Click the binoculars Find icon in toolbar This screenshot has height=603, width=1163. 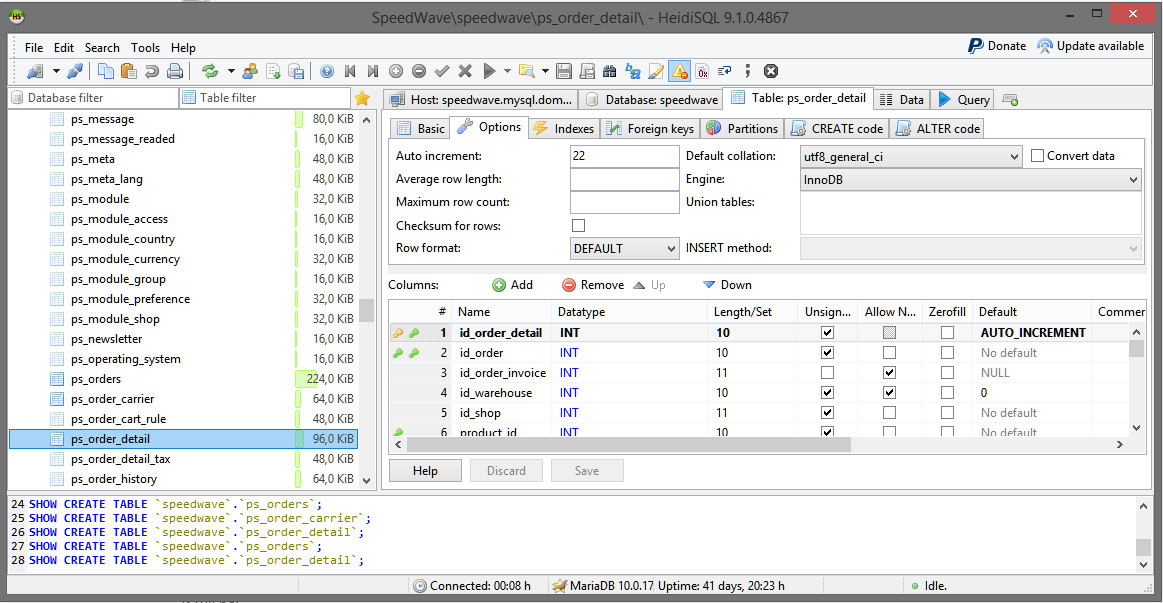[x=610, y=71]
